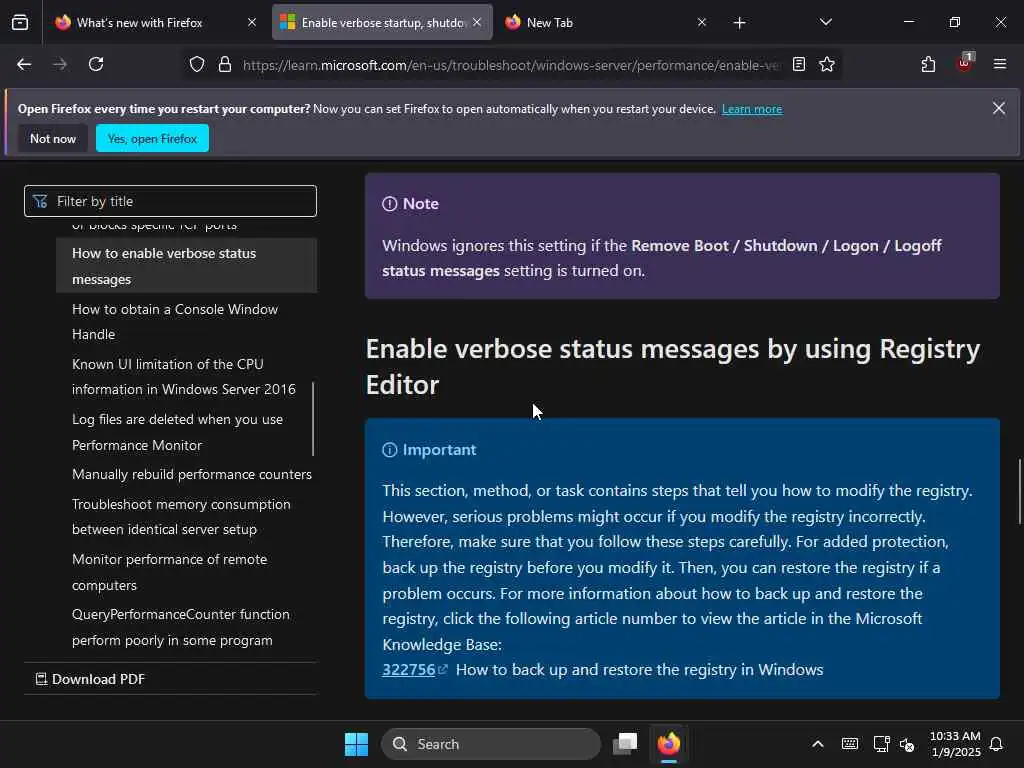This screenshot has height=768, width=1024.
Task: Bookmark this page with the star
Action: (827, 64)
